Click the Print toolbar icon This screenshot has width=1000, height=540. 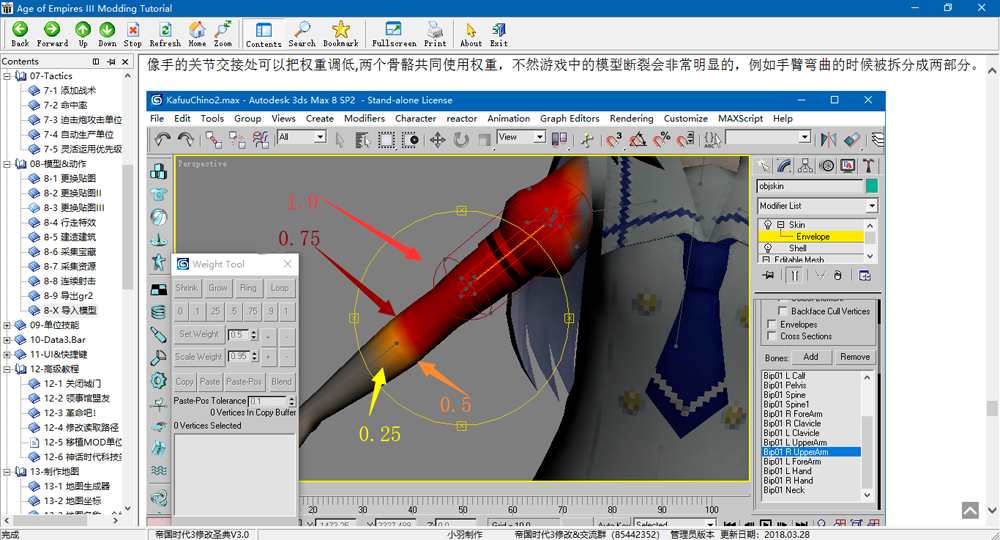click(435, 31)
